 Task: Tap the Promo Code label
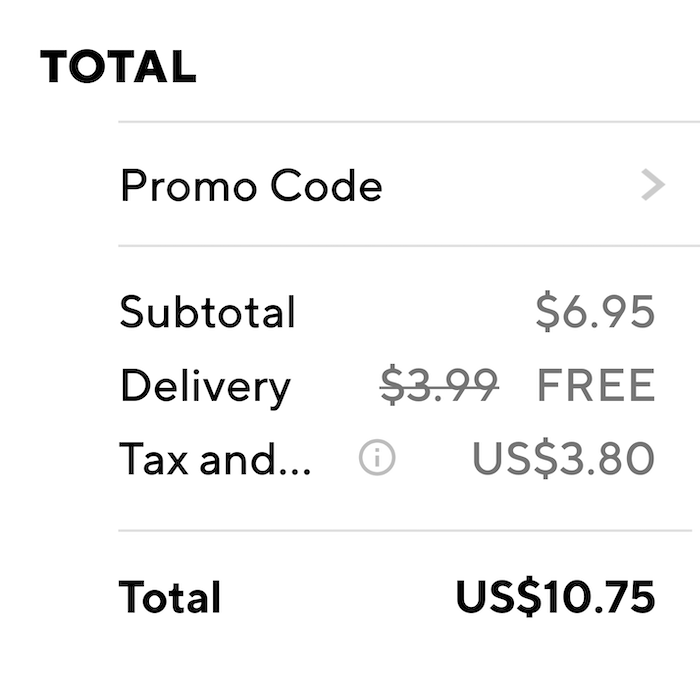(x=251, y=185)
